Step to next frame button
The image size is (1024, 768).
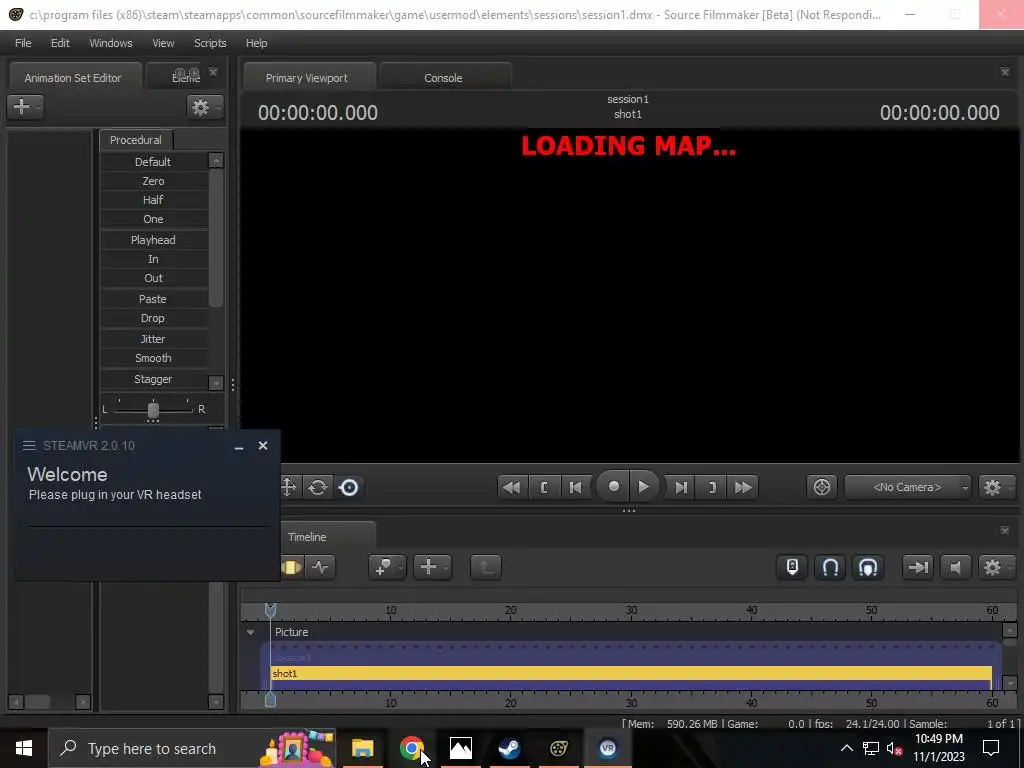680,487
